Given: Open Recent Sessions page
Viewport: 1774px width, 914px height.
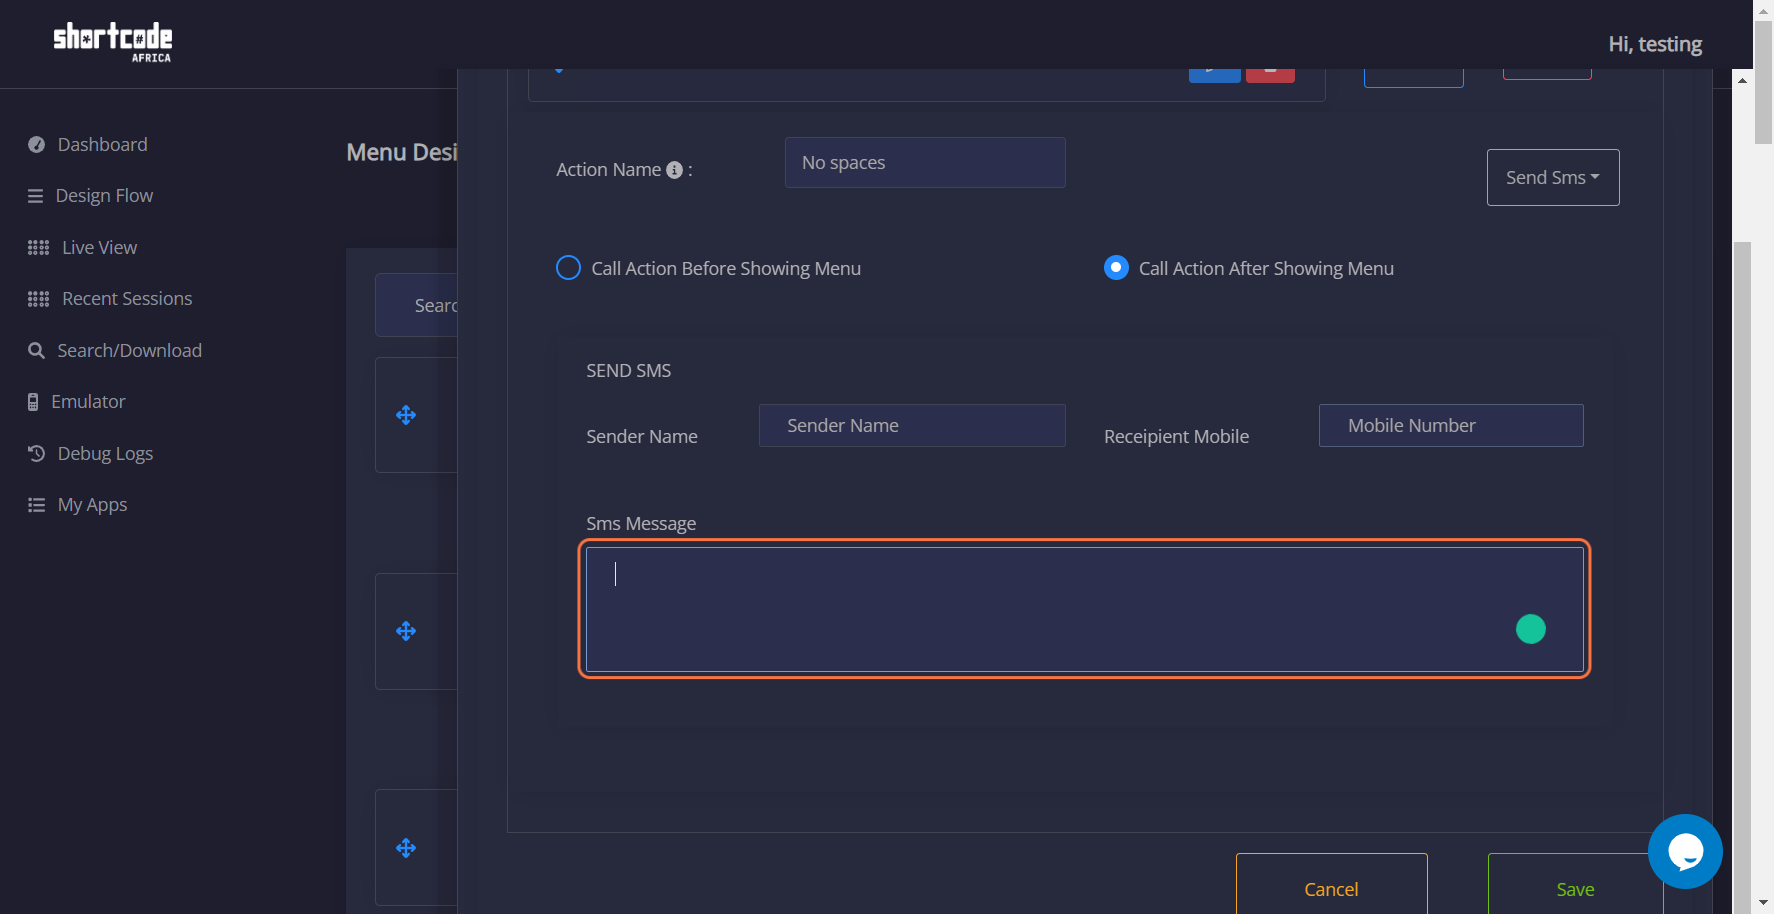Looking at the screenshot, I should click(127, 299).
